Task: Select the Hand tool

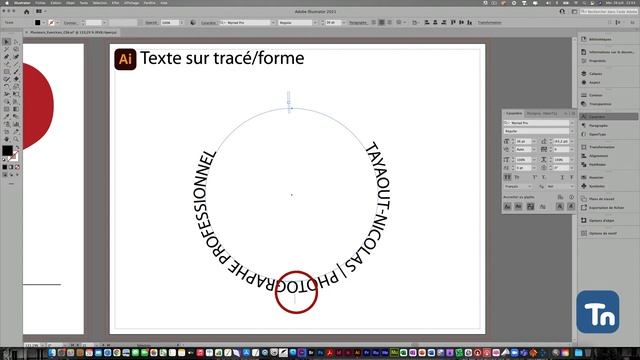Action: pos(7,139)
